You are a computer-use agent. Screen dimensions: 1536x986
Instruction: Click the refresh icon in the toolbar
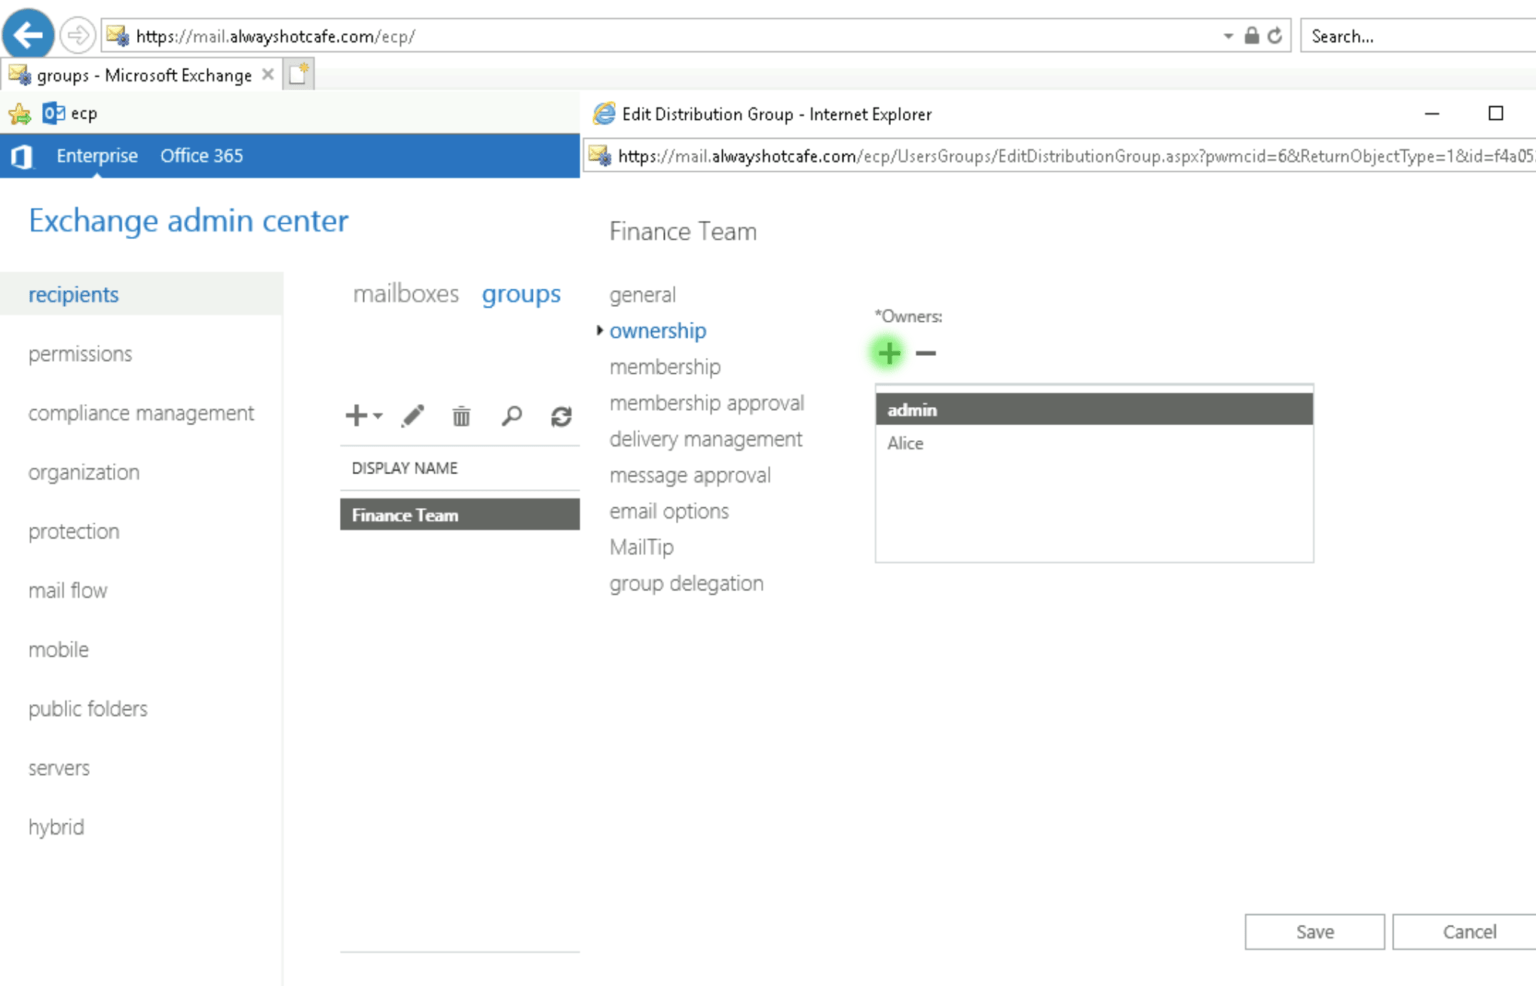[562, 416]
